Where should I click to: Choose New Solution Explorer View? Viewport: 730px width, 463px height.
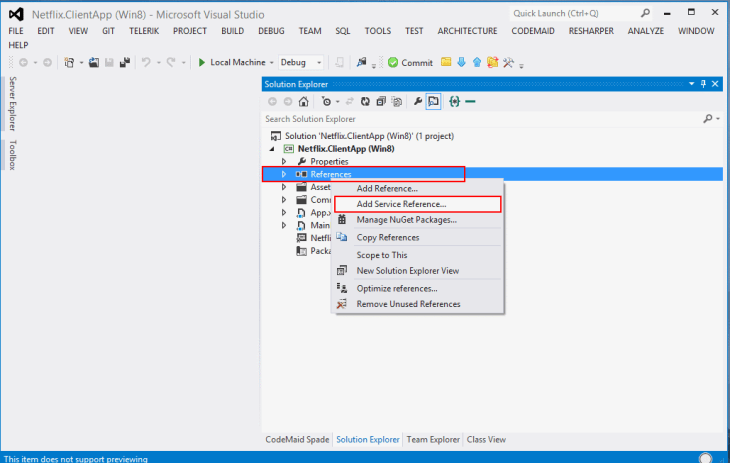418,271
